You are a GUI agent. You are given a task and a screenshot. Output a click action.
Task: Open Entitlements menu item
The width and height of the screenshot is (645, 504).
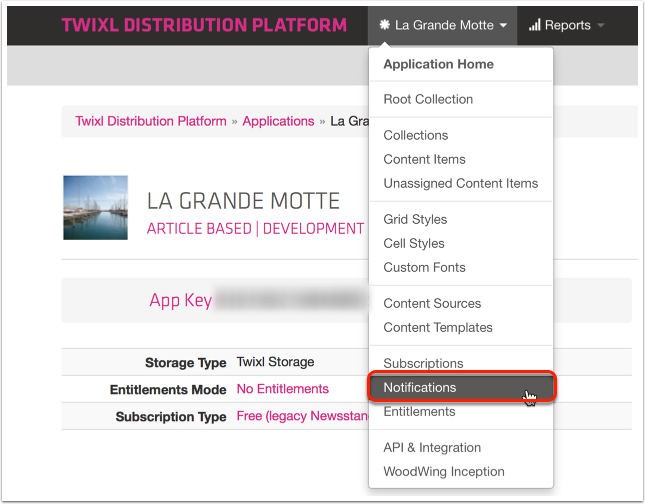[x=419, y=412]
